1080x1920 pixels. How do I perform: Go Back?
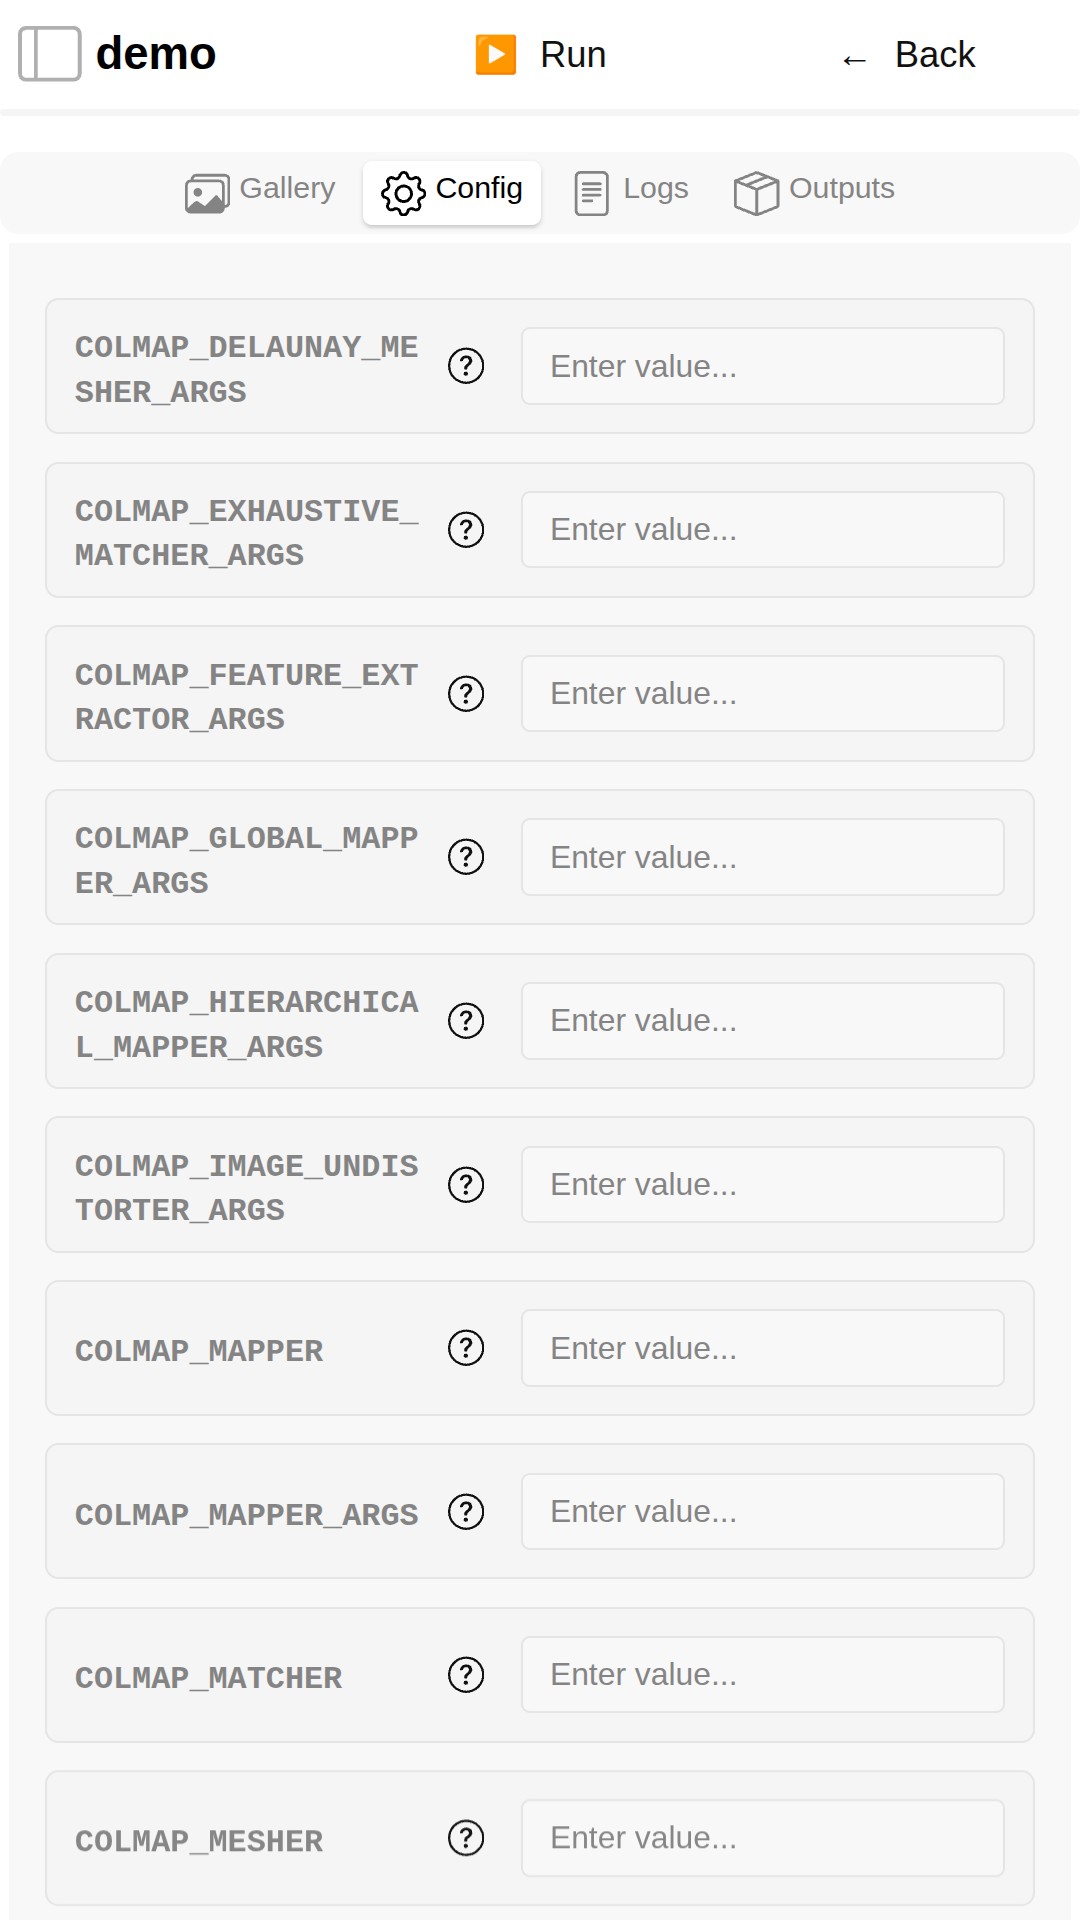pos(908,55)
